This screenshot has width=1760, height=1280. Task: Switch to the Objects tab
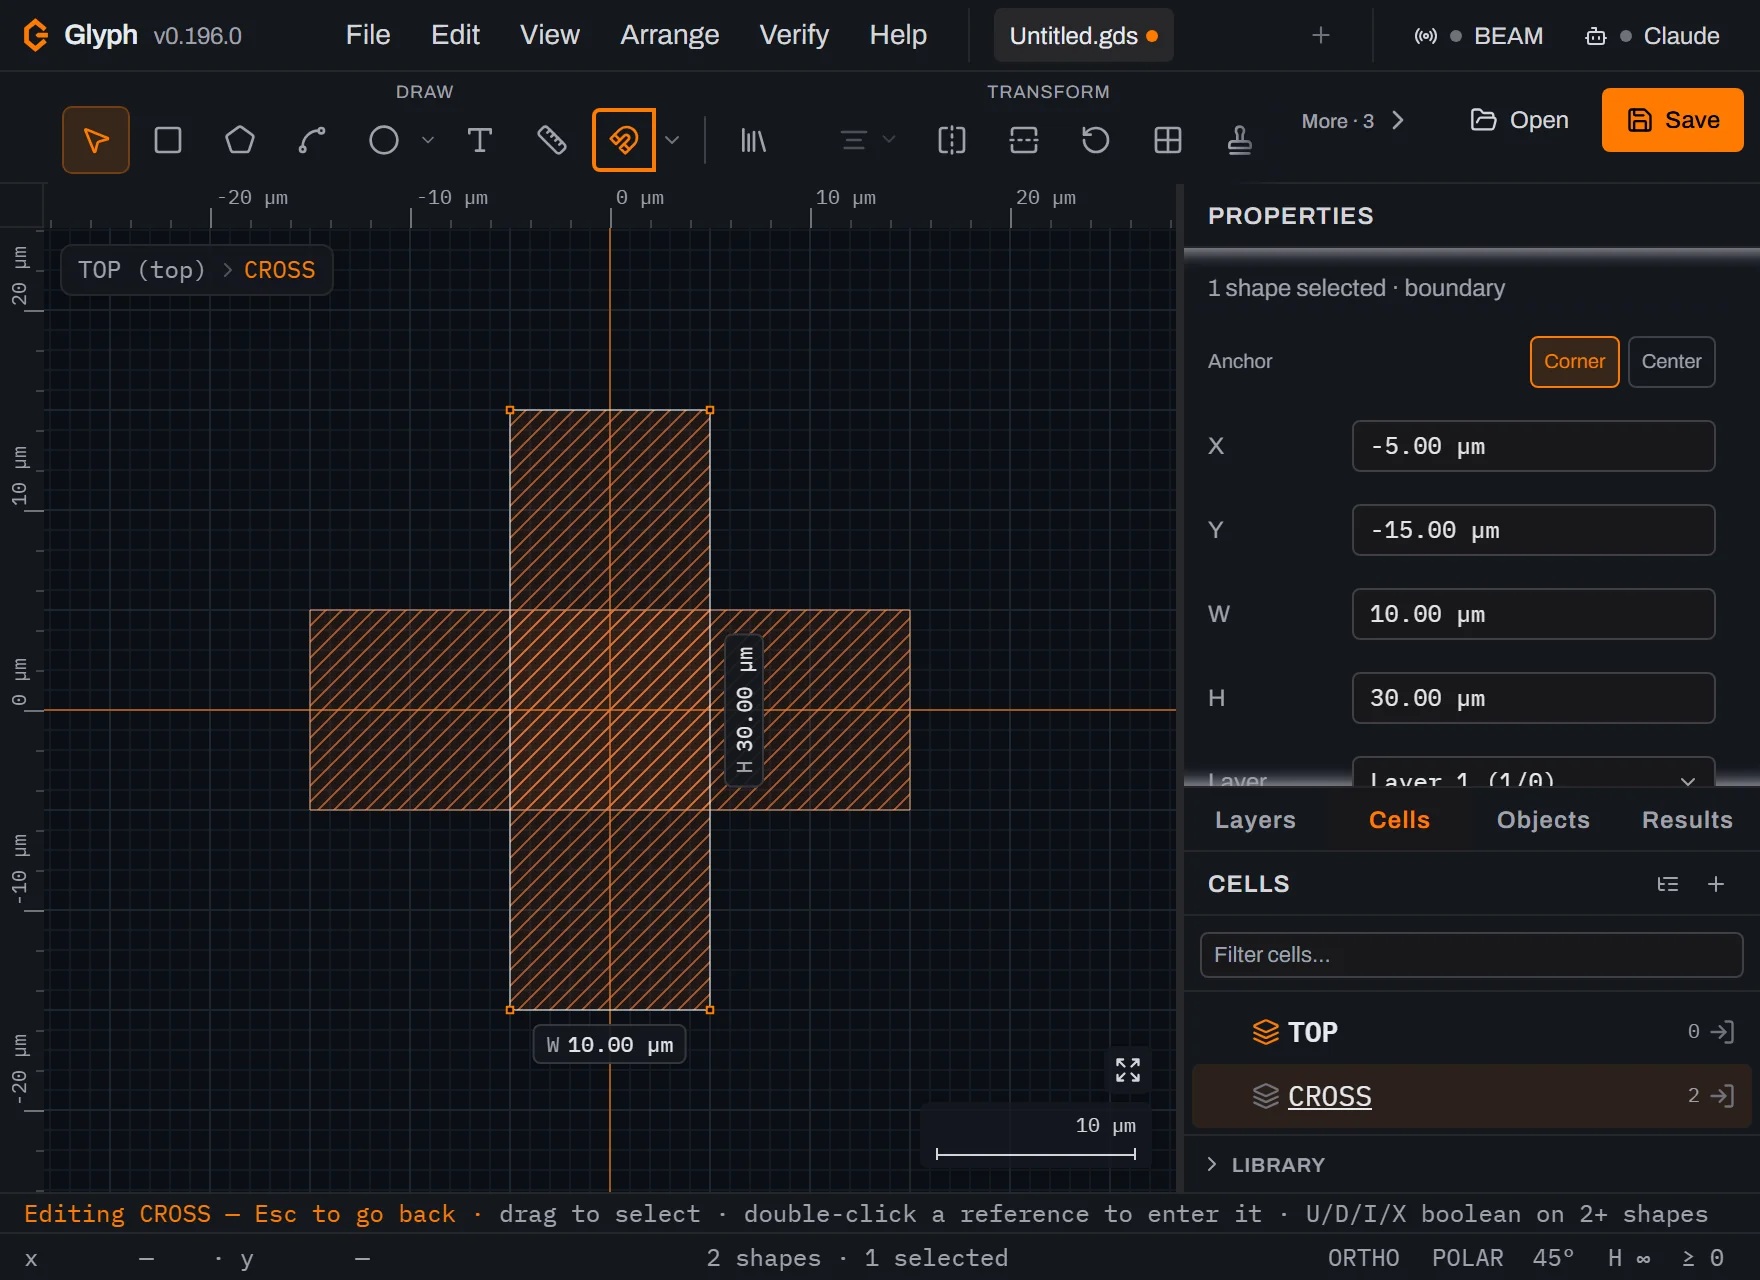click(x=1543, y=820)
